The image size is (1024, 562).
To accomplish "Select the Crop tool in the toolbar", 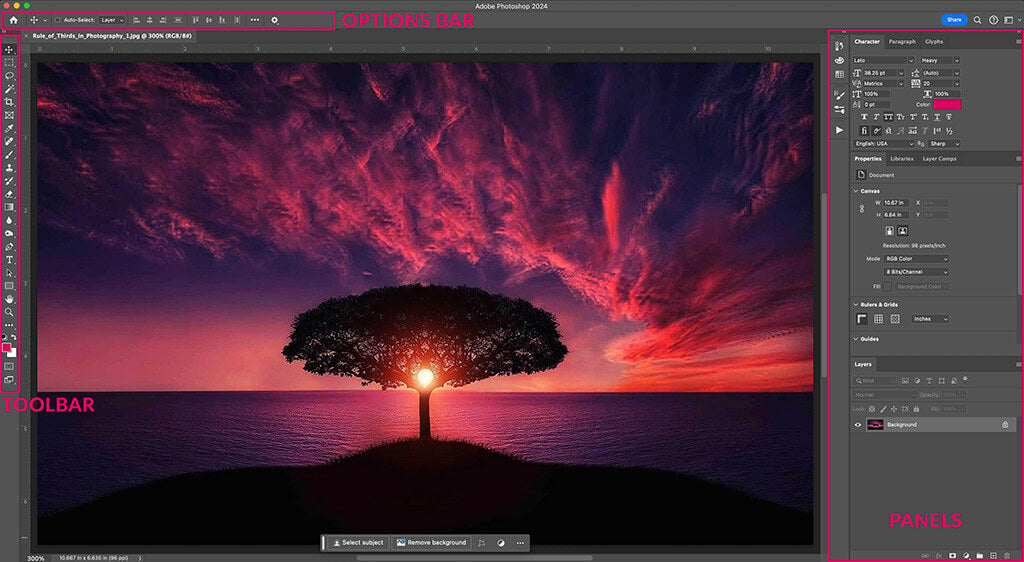I will coord(10,102).
